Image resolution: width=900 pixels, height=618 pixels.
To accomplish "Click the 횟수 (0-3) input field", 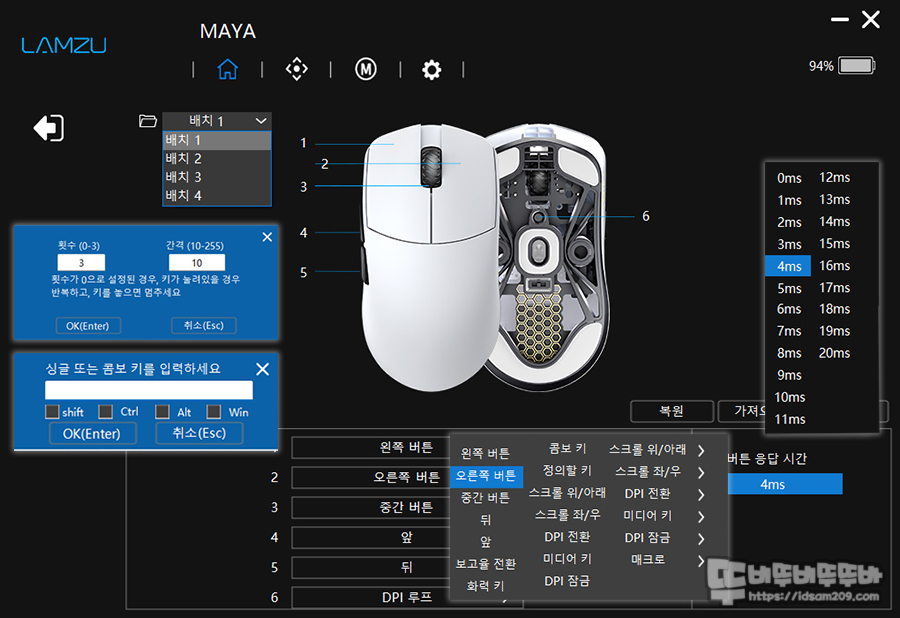I will 81,263.
